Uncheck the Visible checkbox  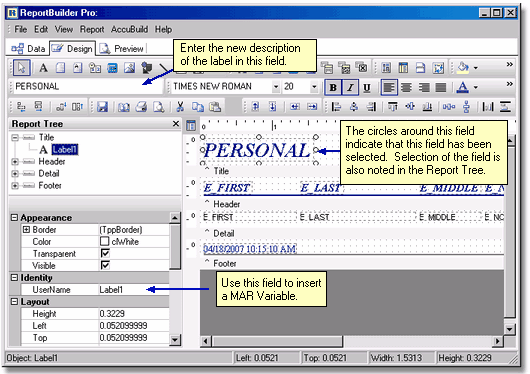coord(105,265)
